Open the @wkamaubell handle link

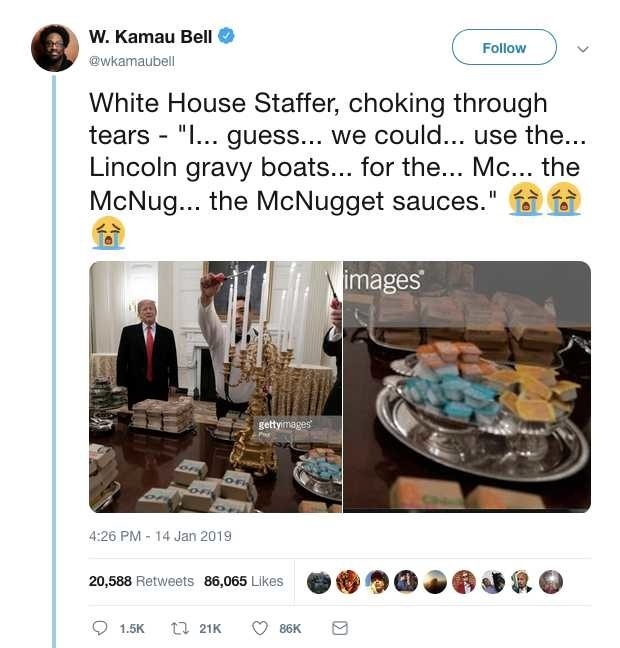click(x=132, y=61)
